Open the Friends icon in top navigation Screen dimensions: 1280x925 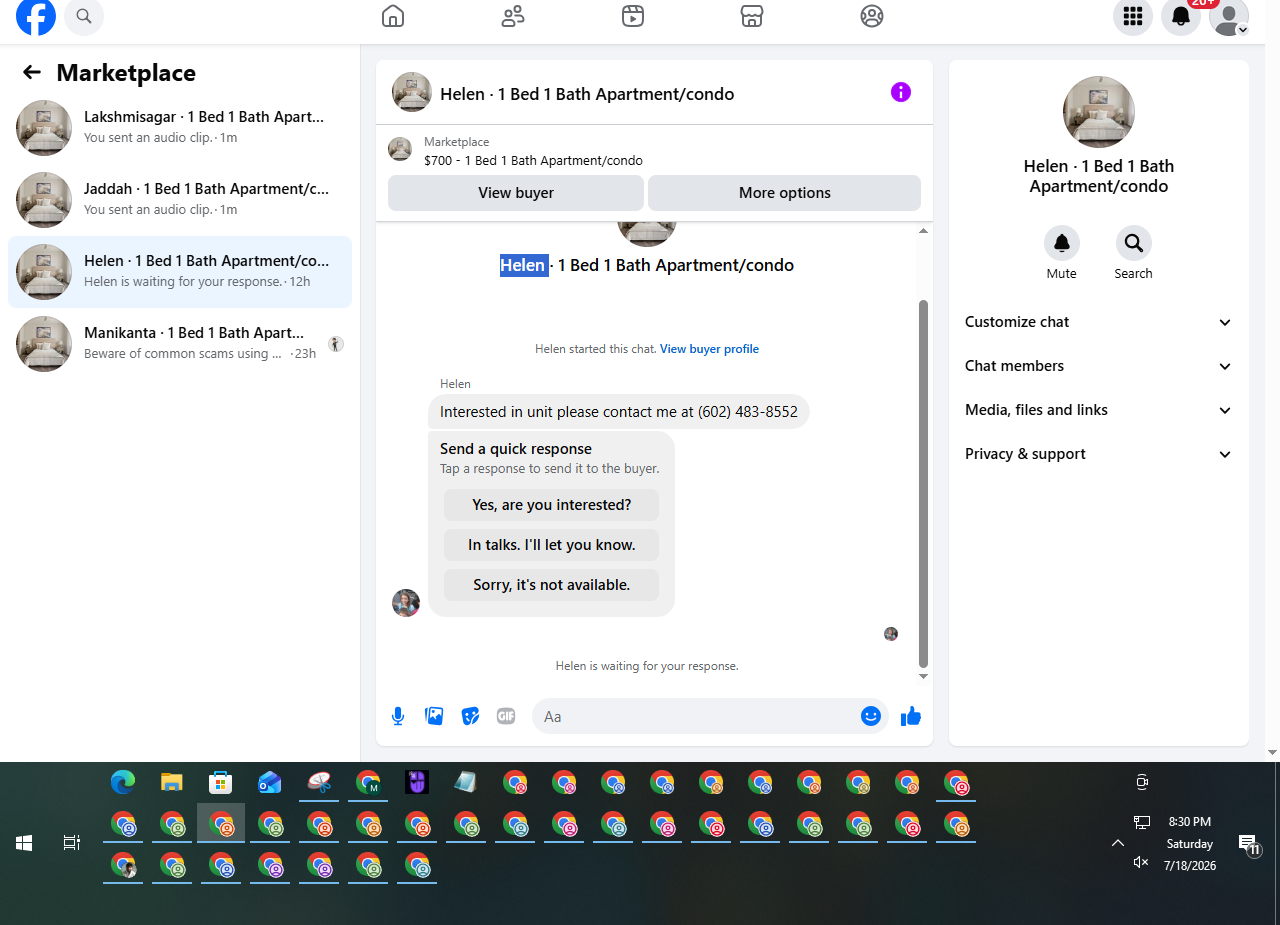click(x=513, y=16)
